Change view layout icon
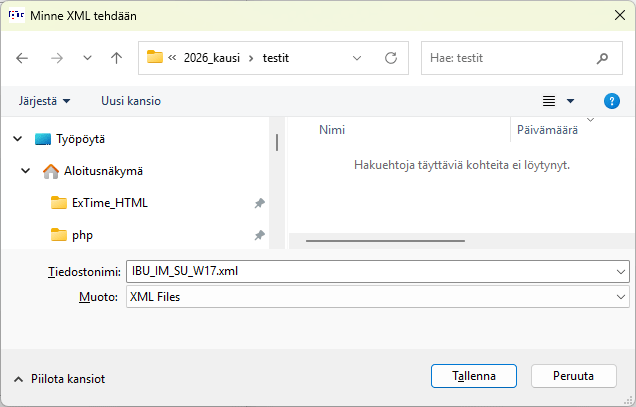The height and width of the screenshot is (407, 636). coord(549,101)
